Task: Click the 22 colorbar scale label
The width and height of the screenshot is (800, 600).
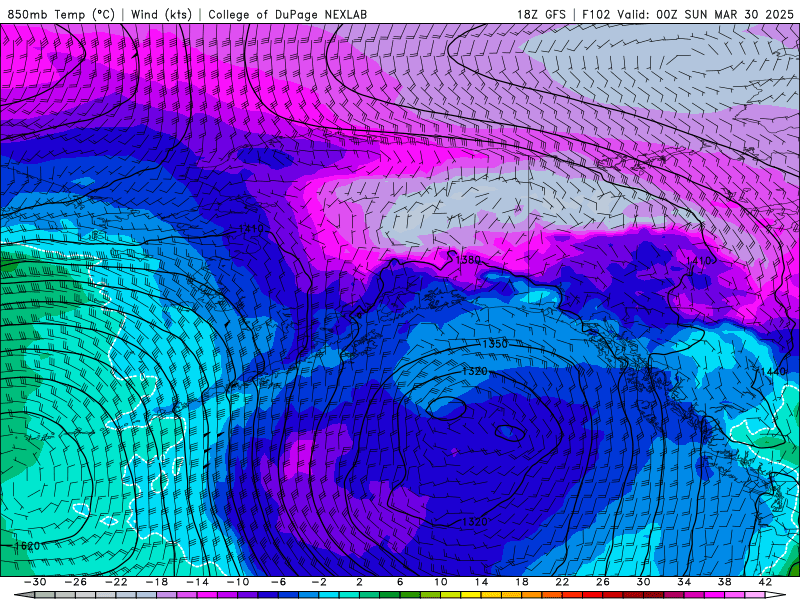Action: click(x=562, y=582)
